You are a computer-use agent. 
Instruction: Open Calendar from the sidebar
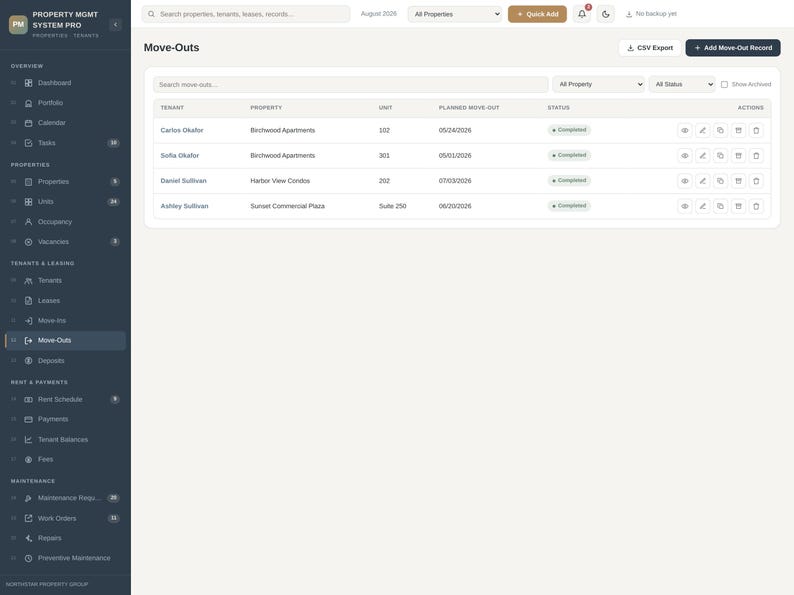(x=65, y=123)
